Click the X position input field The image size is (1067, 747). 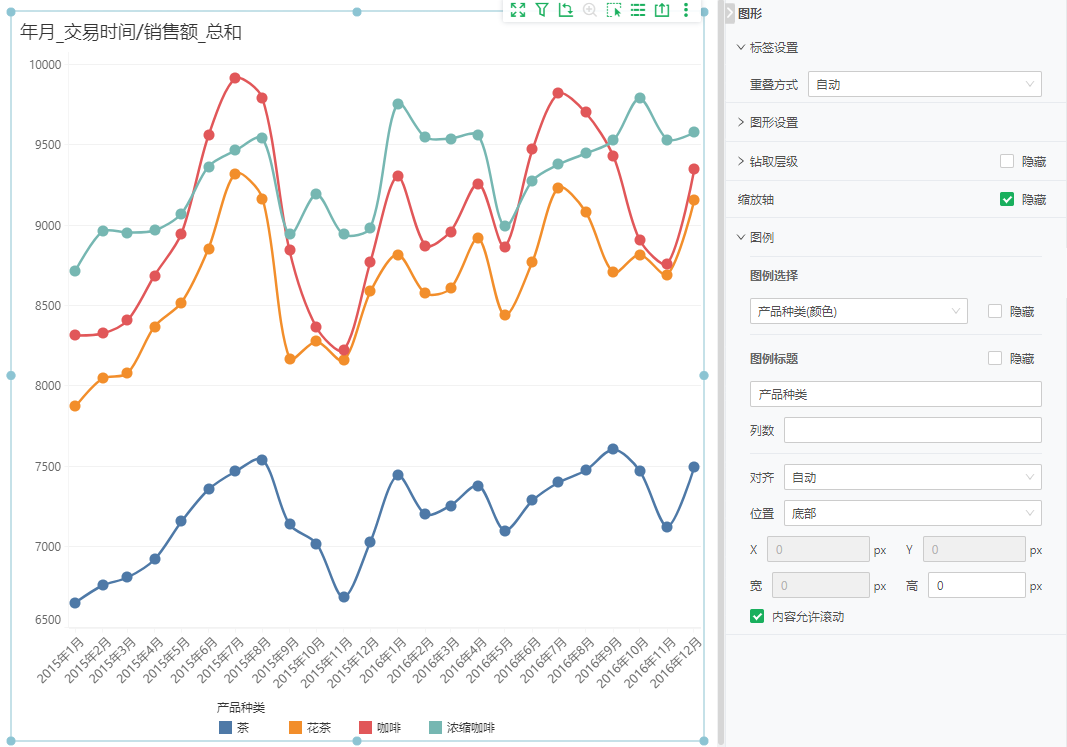tap(818, 550)
